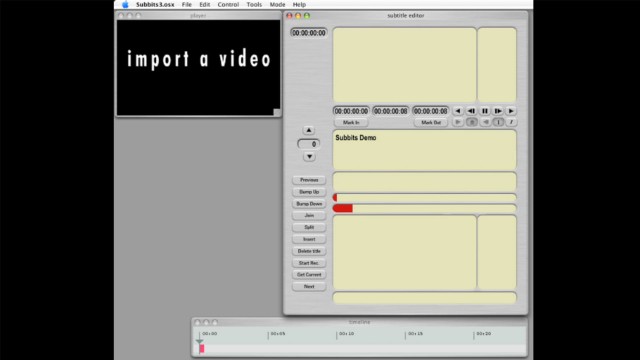The height and width of the screenshot is (360, 640).
Task: Toggle the center alignment button
Action: point(471,122)
